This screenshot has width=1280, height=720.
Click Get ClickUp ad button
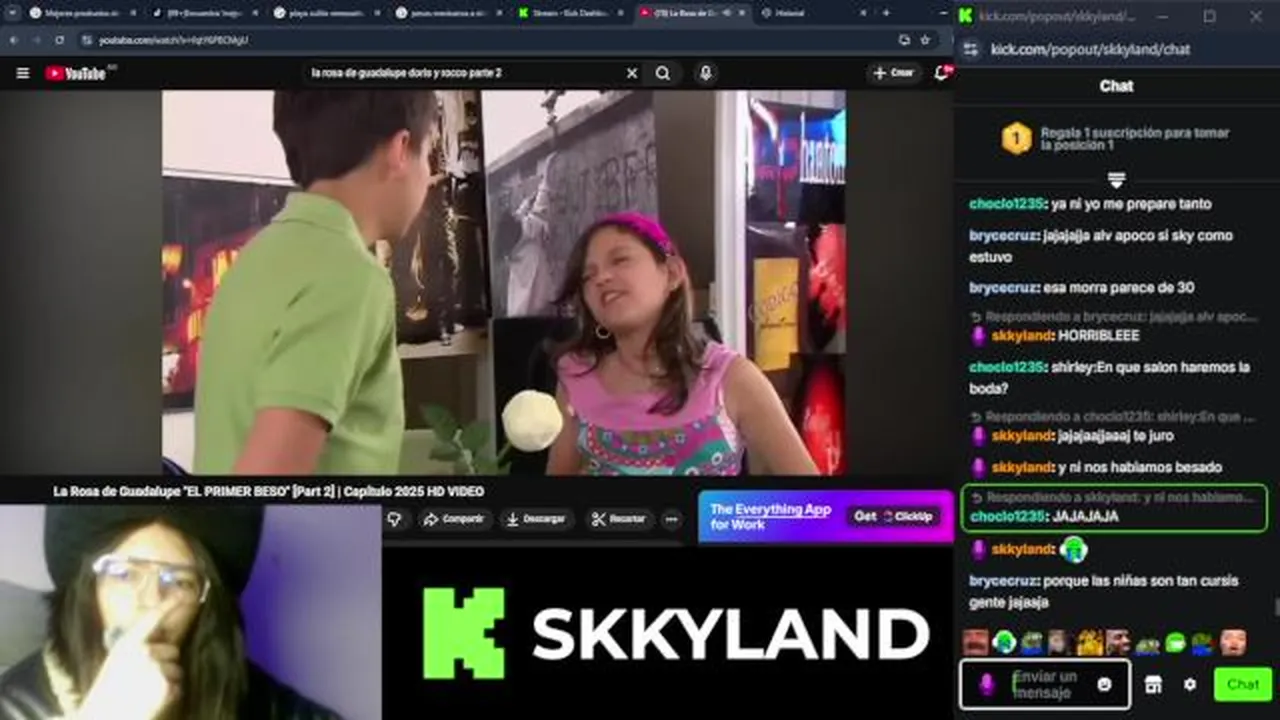[x=893, y=516]
